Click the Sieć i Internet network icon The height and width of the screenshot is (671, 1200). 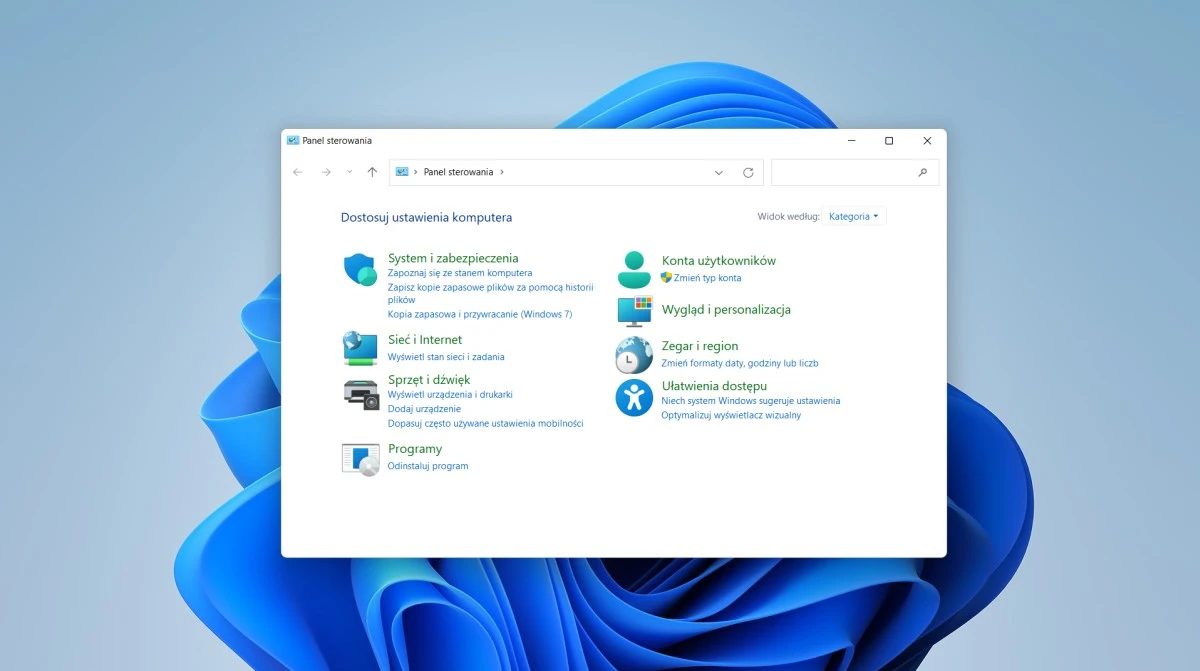tap(360, 347)
